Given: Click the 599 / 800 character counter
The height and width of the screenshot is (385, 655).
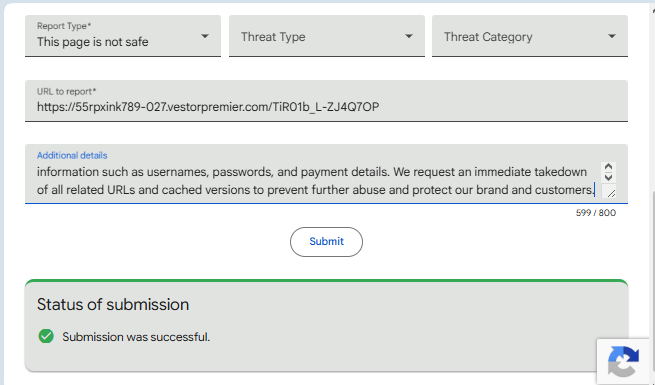Looking at the screenshot, I should click(596, 213).
